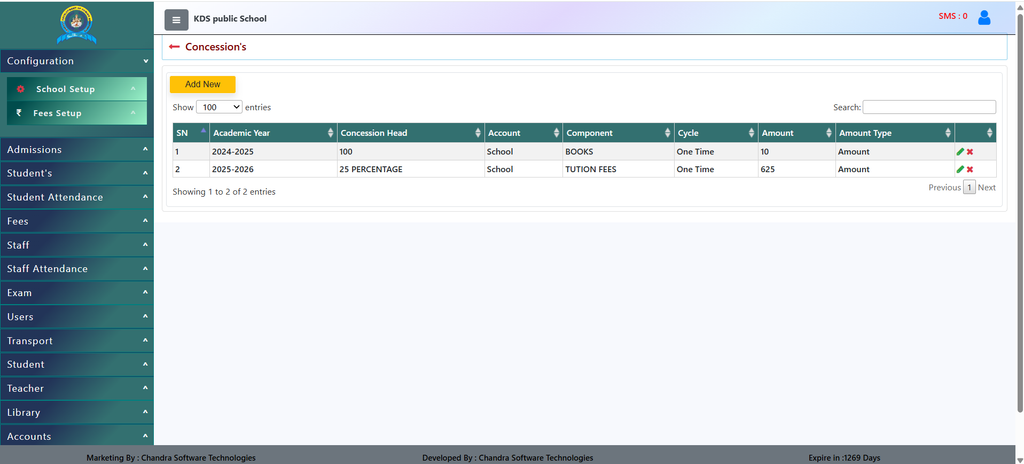Expand the Admissions menu
This screenshot has height=464, width=1024.
tap(77, 150)
